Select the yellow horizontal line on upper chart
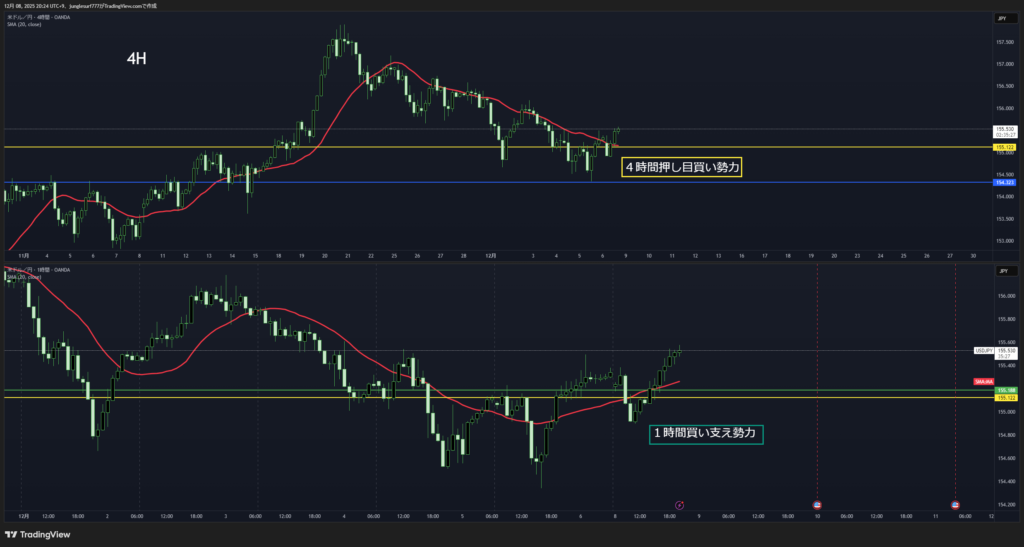1024x547 pixels. click(x=400, y=147)
